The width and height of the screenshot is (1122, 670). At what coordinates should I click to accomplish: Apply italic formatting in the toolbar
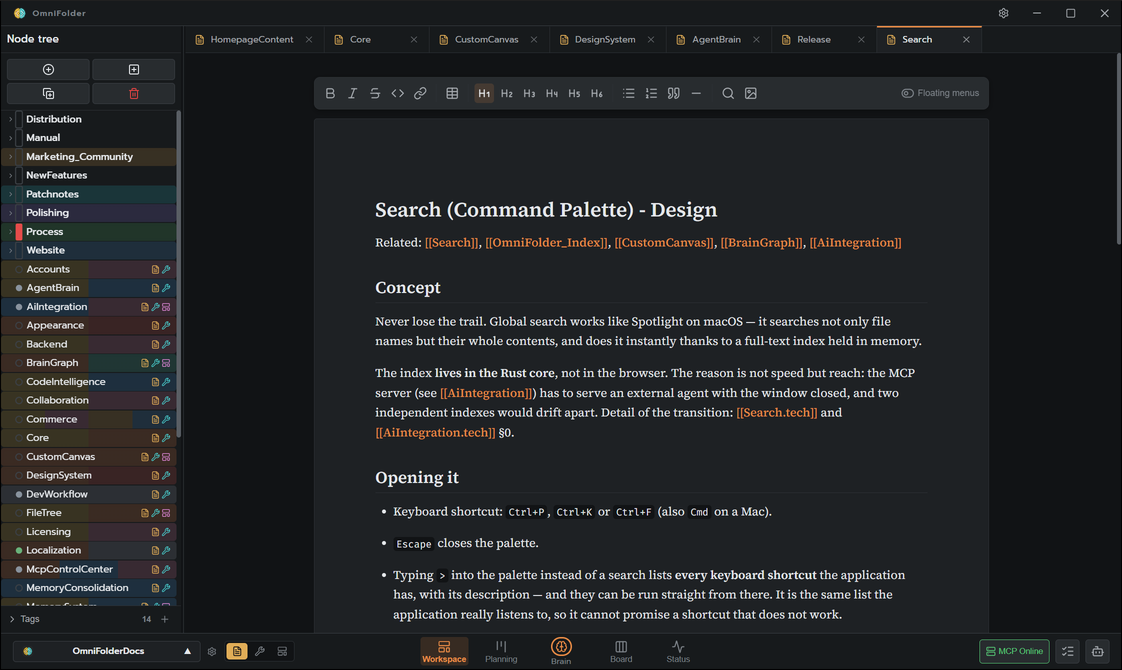tap(352, 93)
